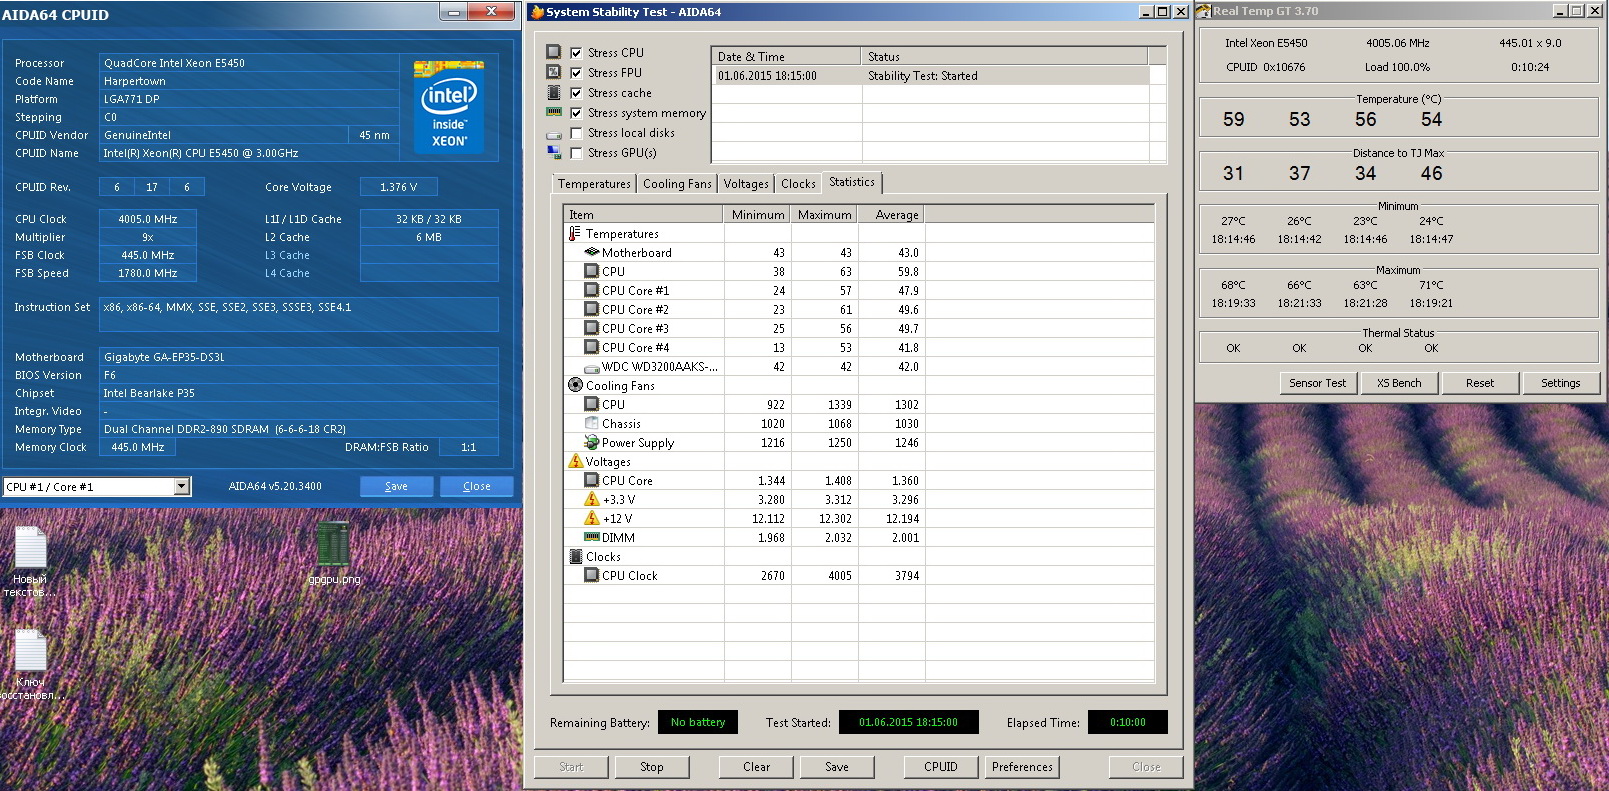Click the cache chip icon beside Stress cache
Screen dimensions: 1609x791
coord(553,92)
